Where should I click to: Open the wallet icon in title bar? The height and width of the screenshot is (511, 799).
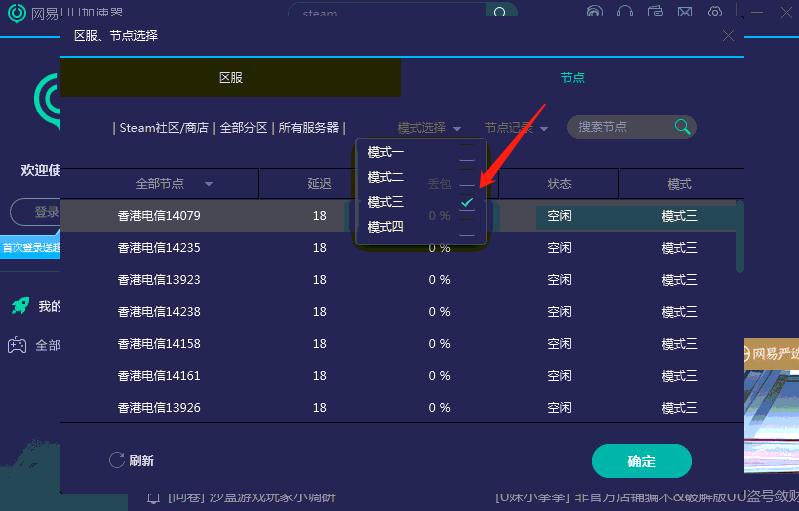tap(655, 11)
